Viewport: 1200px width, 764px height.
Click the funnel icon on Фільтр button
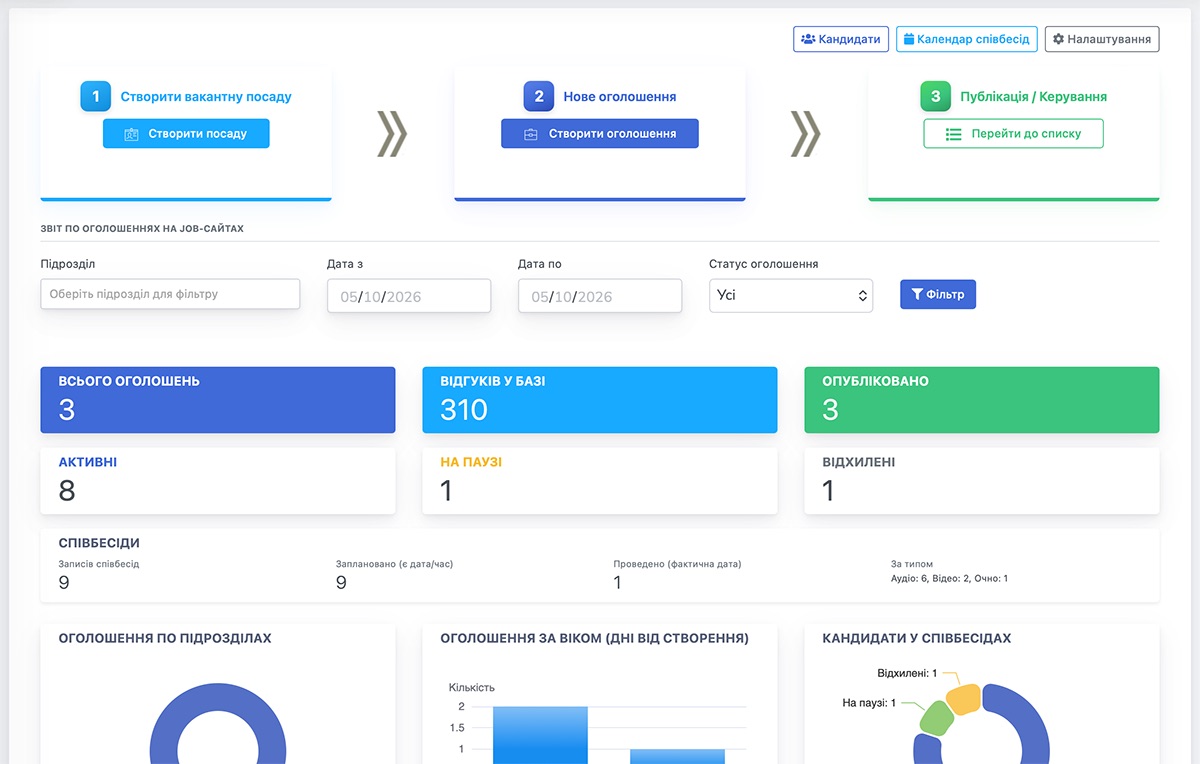coord(917,295)
